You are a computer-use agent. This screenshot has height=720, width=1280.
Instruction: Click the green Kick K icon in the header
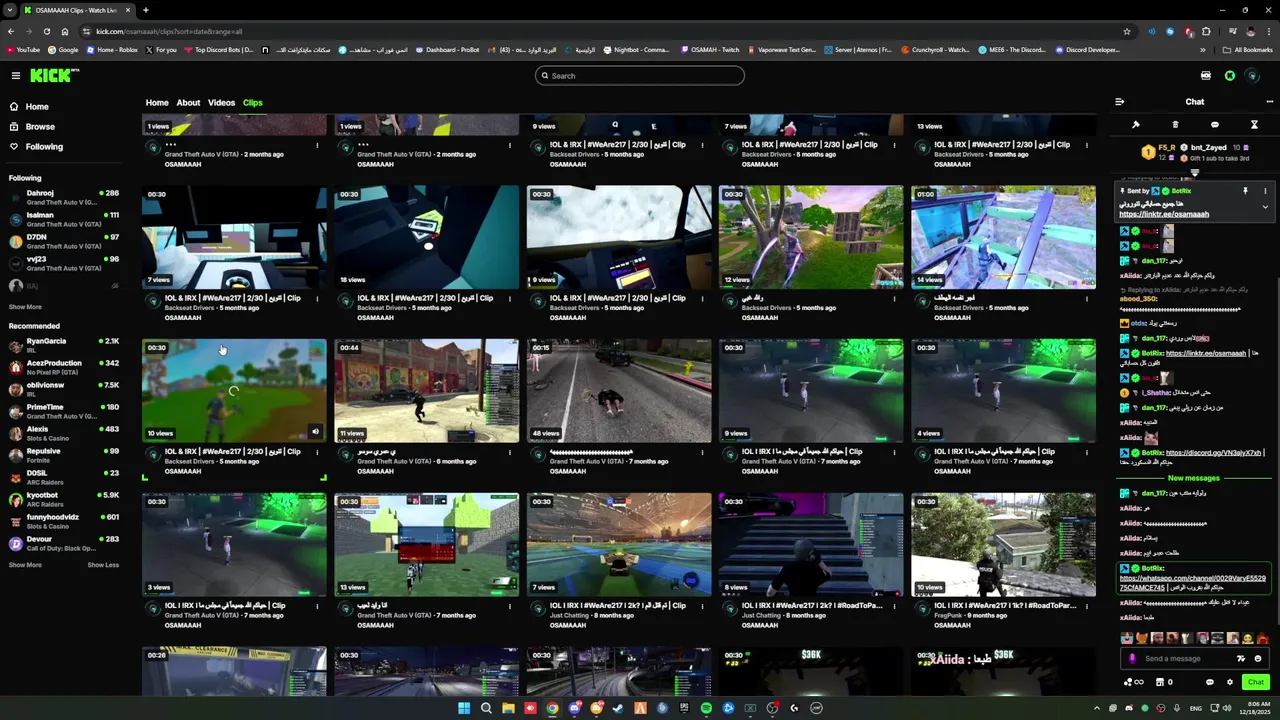[x=1230, y=76]
